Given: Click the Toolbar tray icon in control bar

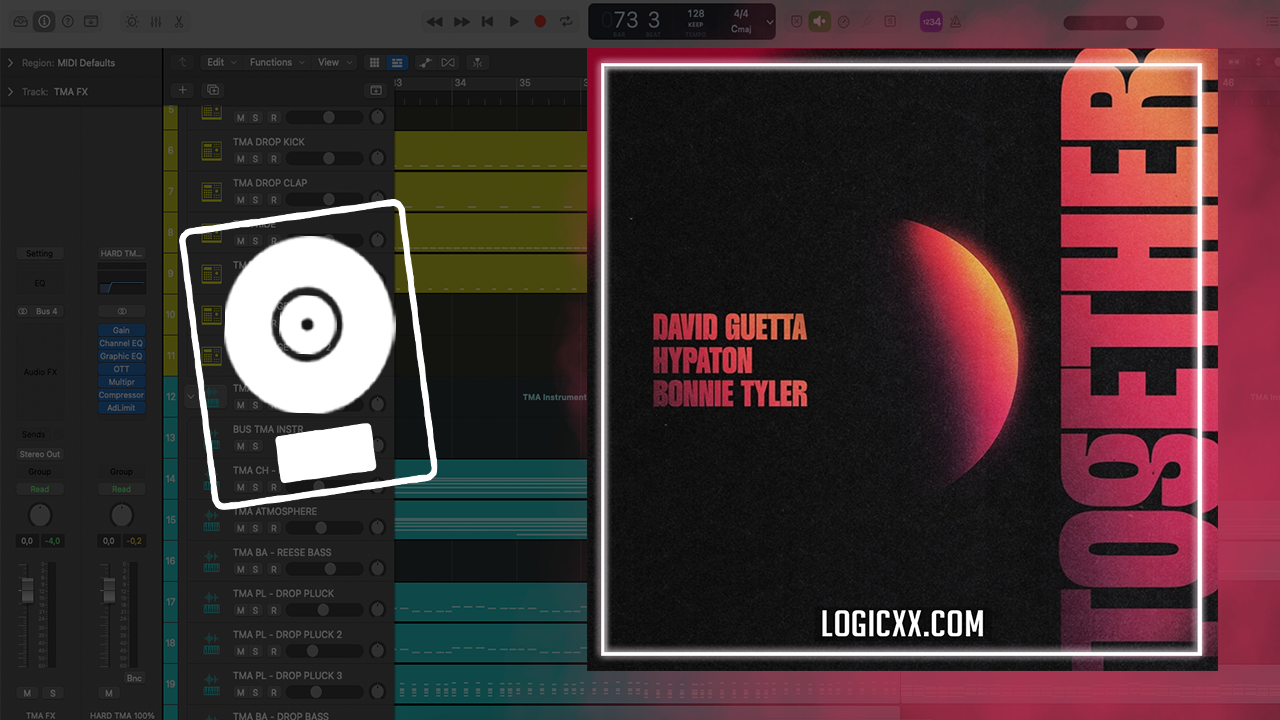Looking at the screenshot, I should coord(91,21).
